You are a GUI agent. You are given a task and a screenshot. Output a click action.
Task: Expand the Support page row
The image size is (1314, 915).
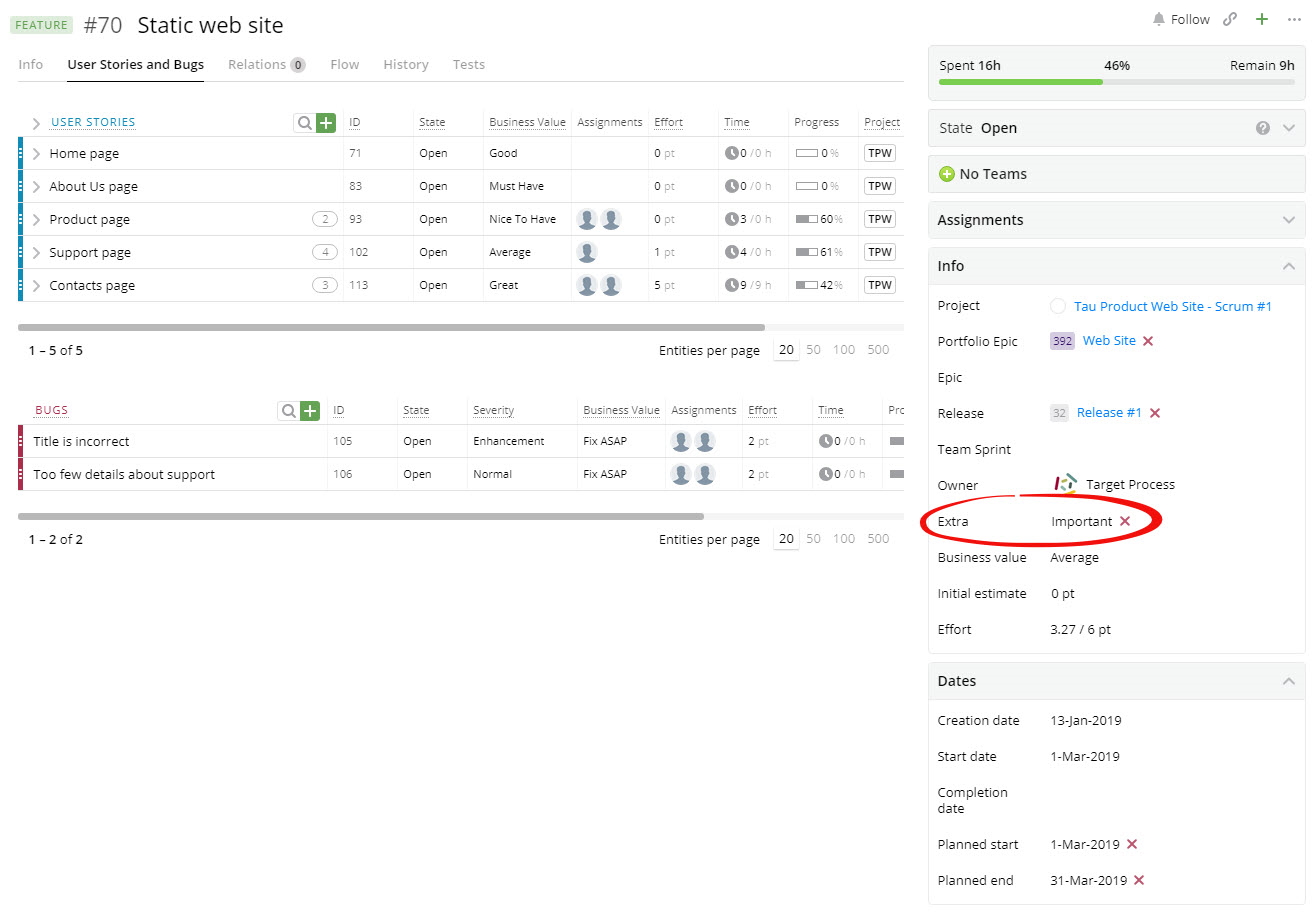pos(36,253)
